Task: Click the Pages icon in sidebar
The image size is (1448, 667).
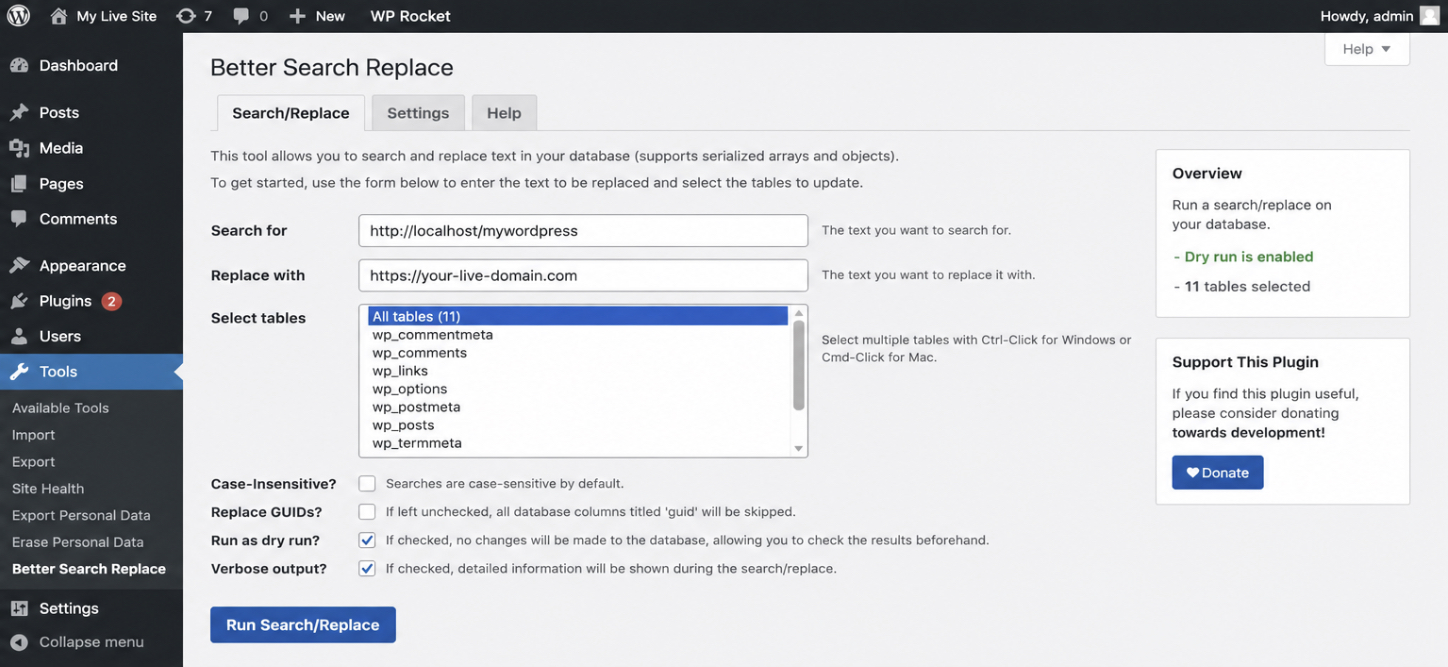Action: tap(19, 184)
